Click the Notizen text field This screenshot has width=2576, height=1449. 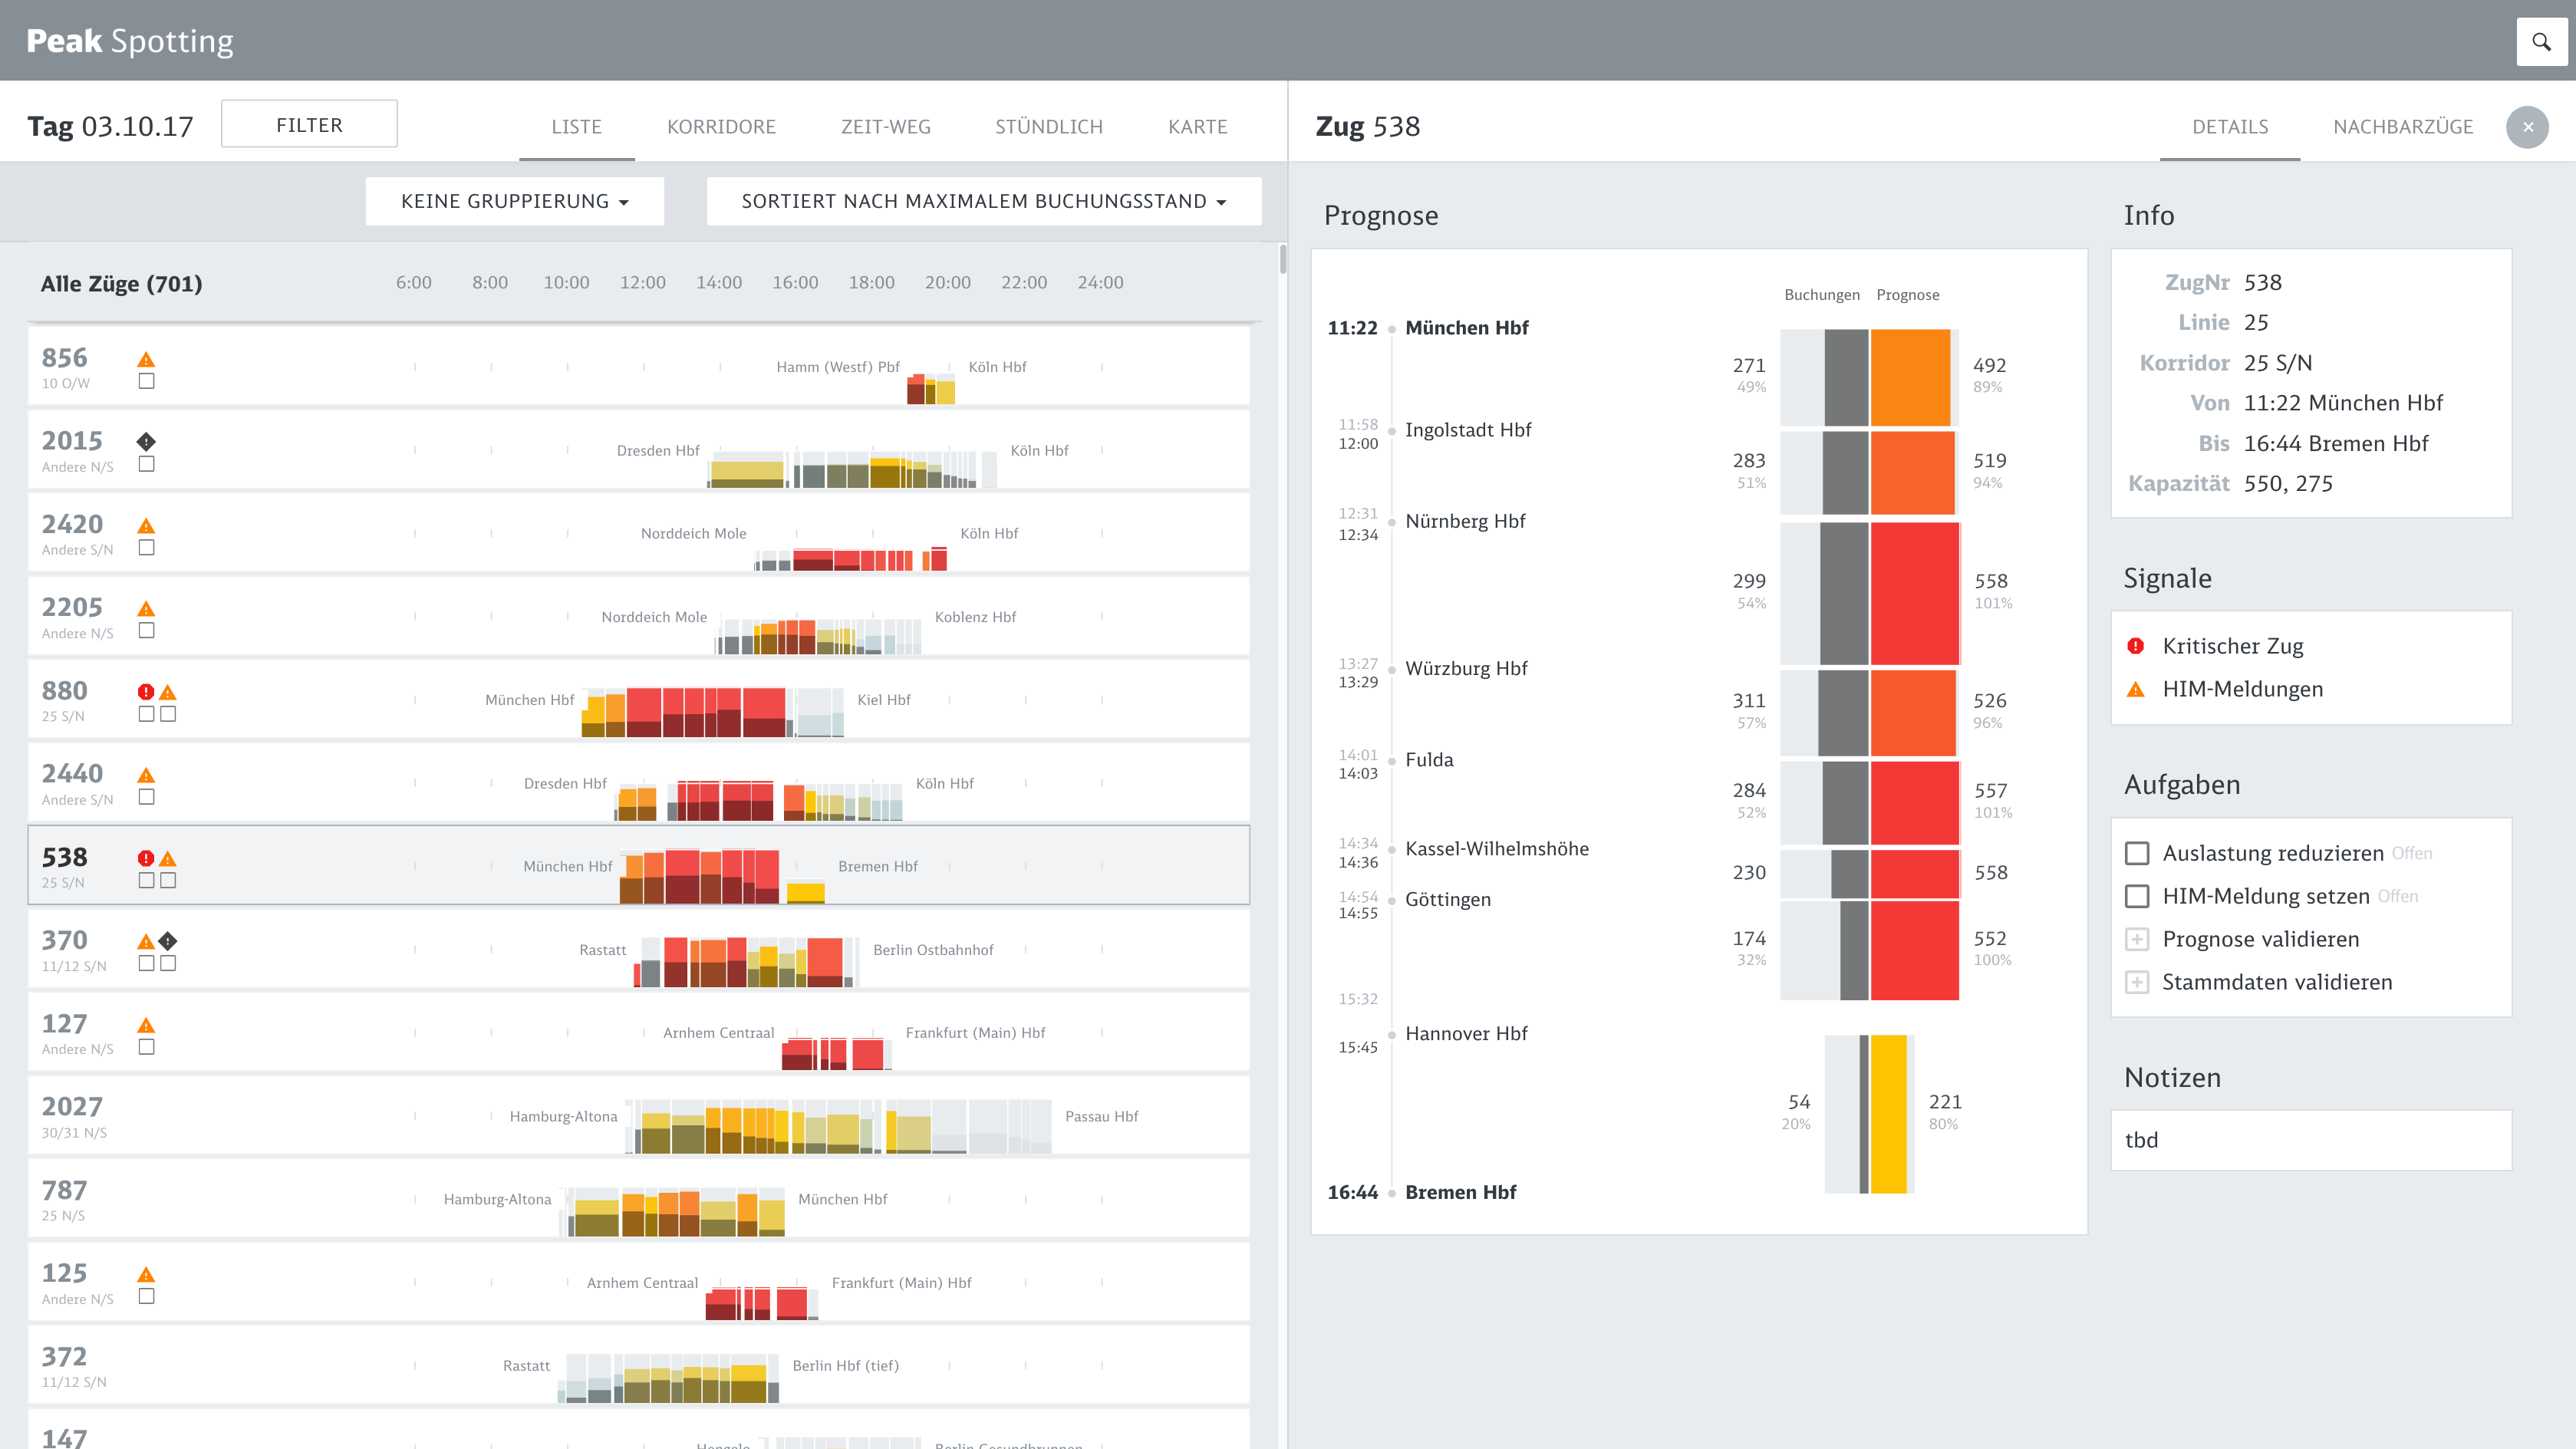(x=2310, y=1140)
